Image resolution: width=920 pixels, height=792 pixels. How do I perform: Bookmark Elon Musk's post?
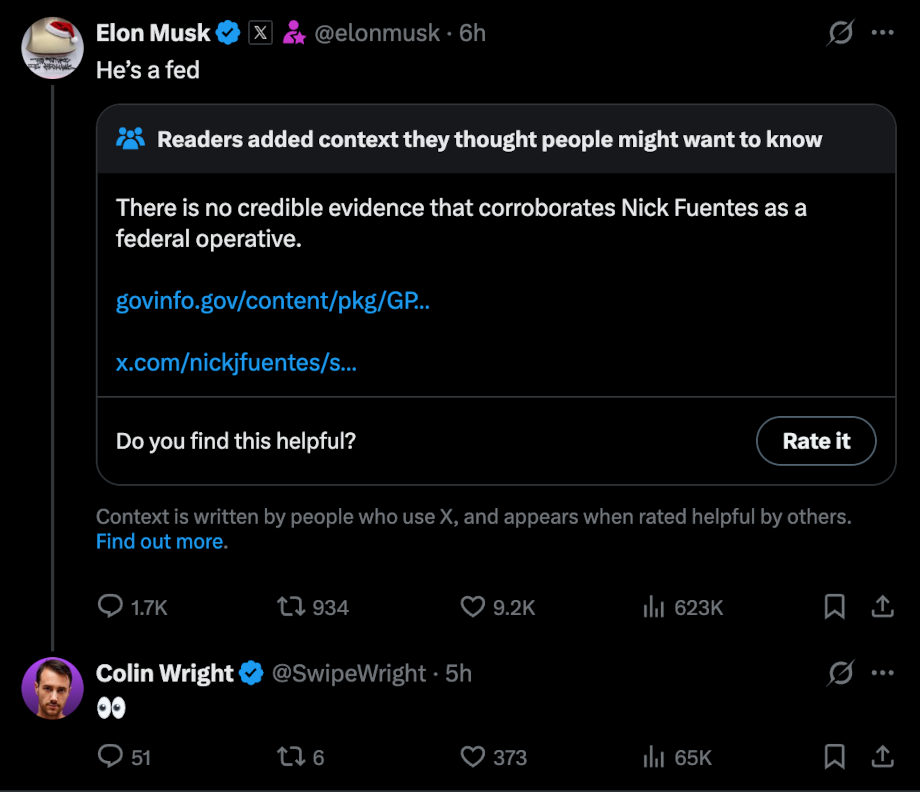835,607
